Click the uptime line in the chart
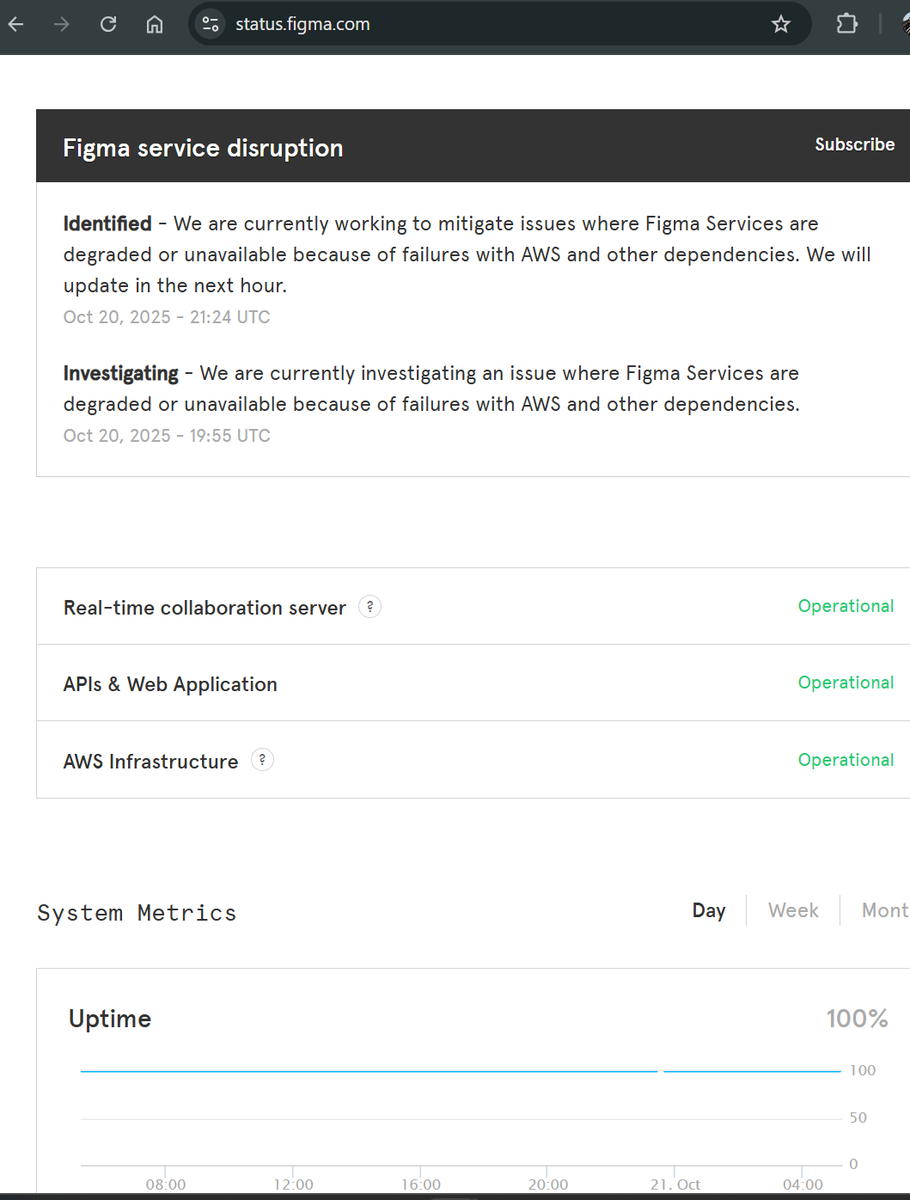Screen dimensions: 910x1200 pyautogui.click(x=460, y=1071)
